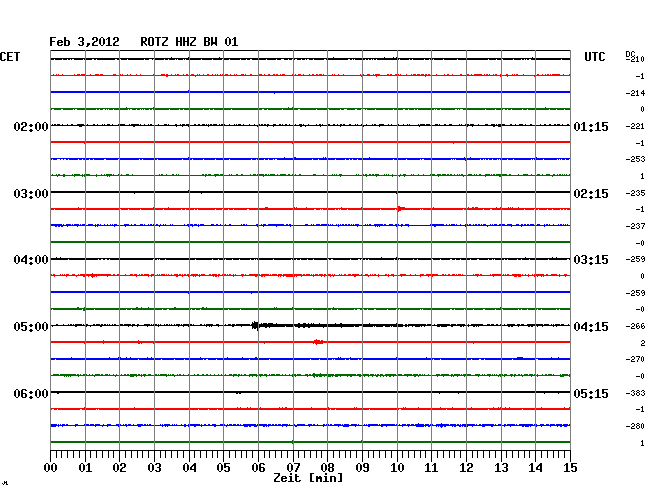Click the 05:15 UTC time label
650x494 pixels.
(x=591, y=393)
